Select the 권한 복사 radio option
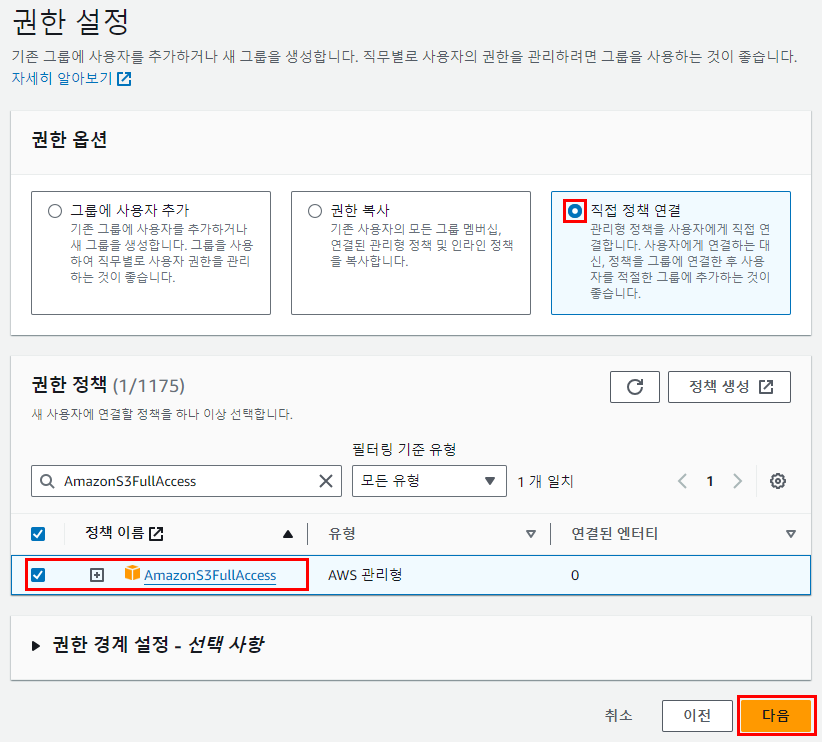The image size is (822, 742). [315, 211]
